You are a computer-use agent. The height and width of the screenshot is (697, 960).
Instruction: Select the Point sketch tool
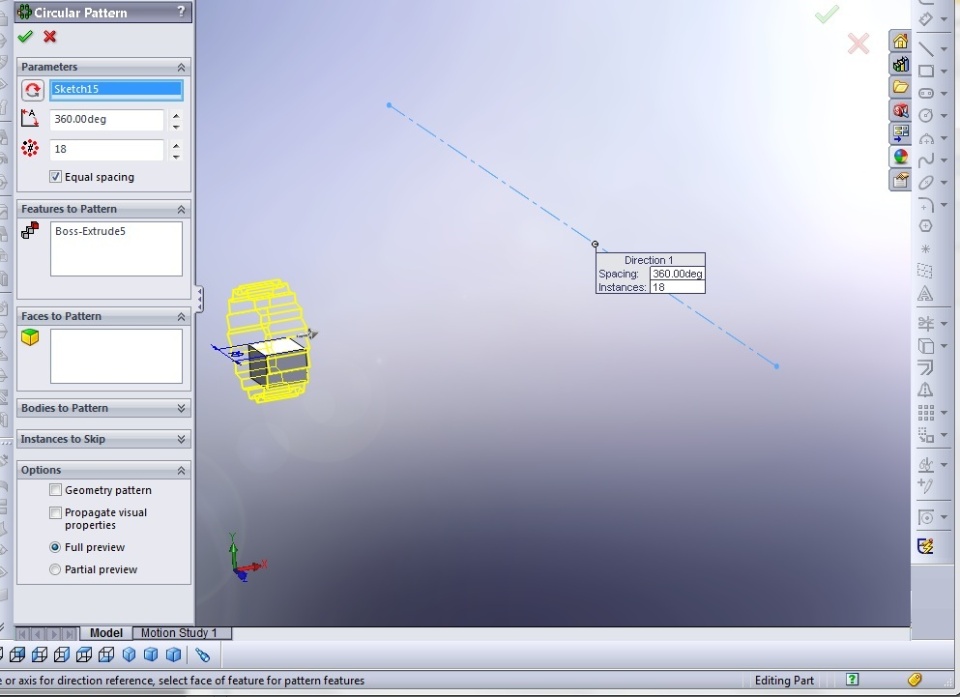pyautogui.click(x=926, y=249)
